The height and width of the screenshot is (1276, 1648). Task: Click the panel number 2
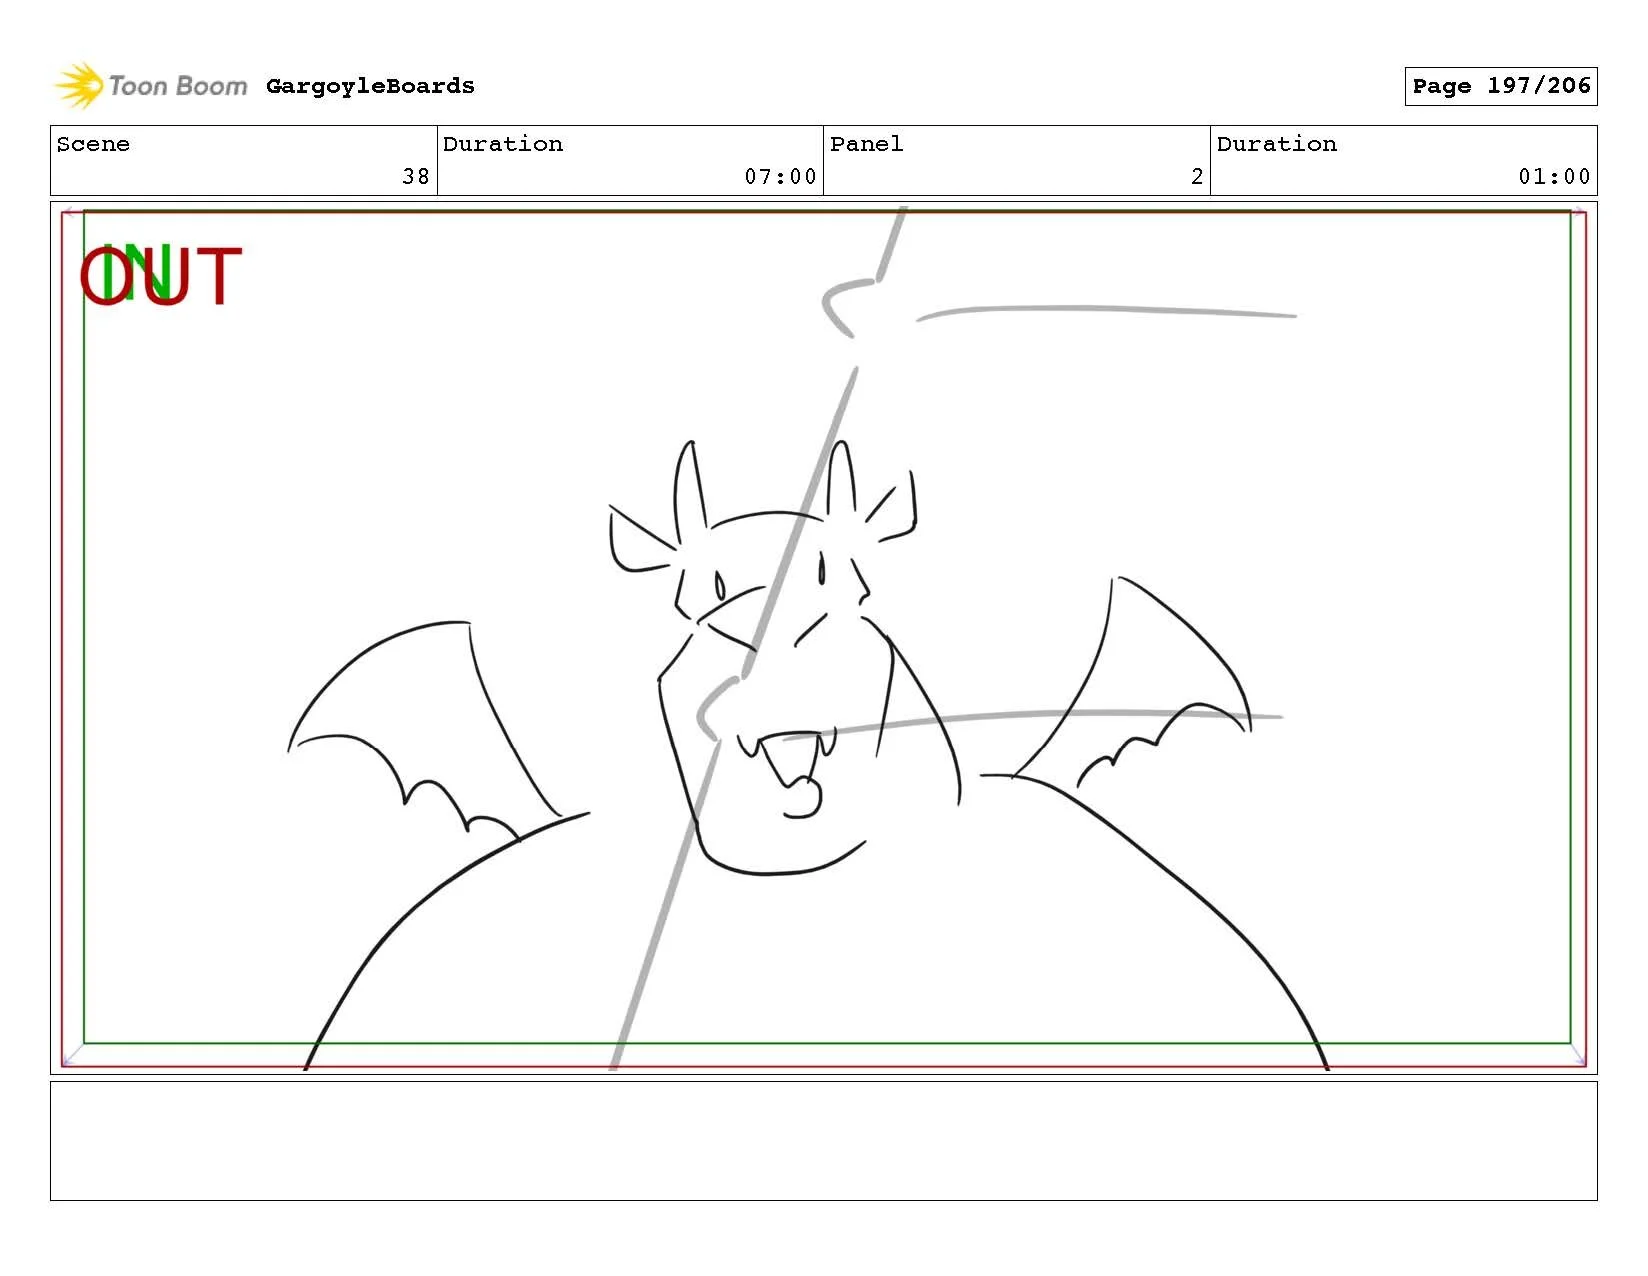pyautogui.click(x=1197, y=177)
